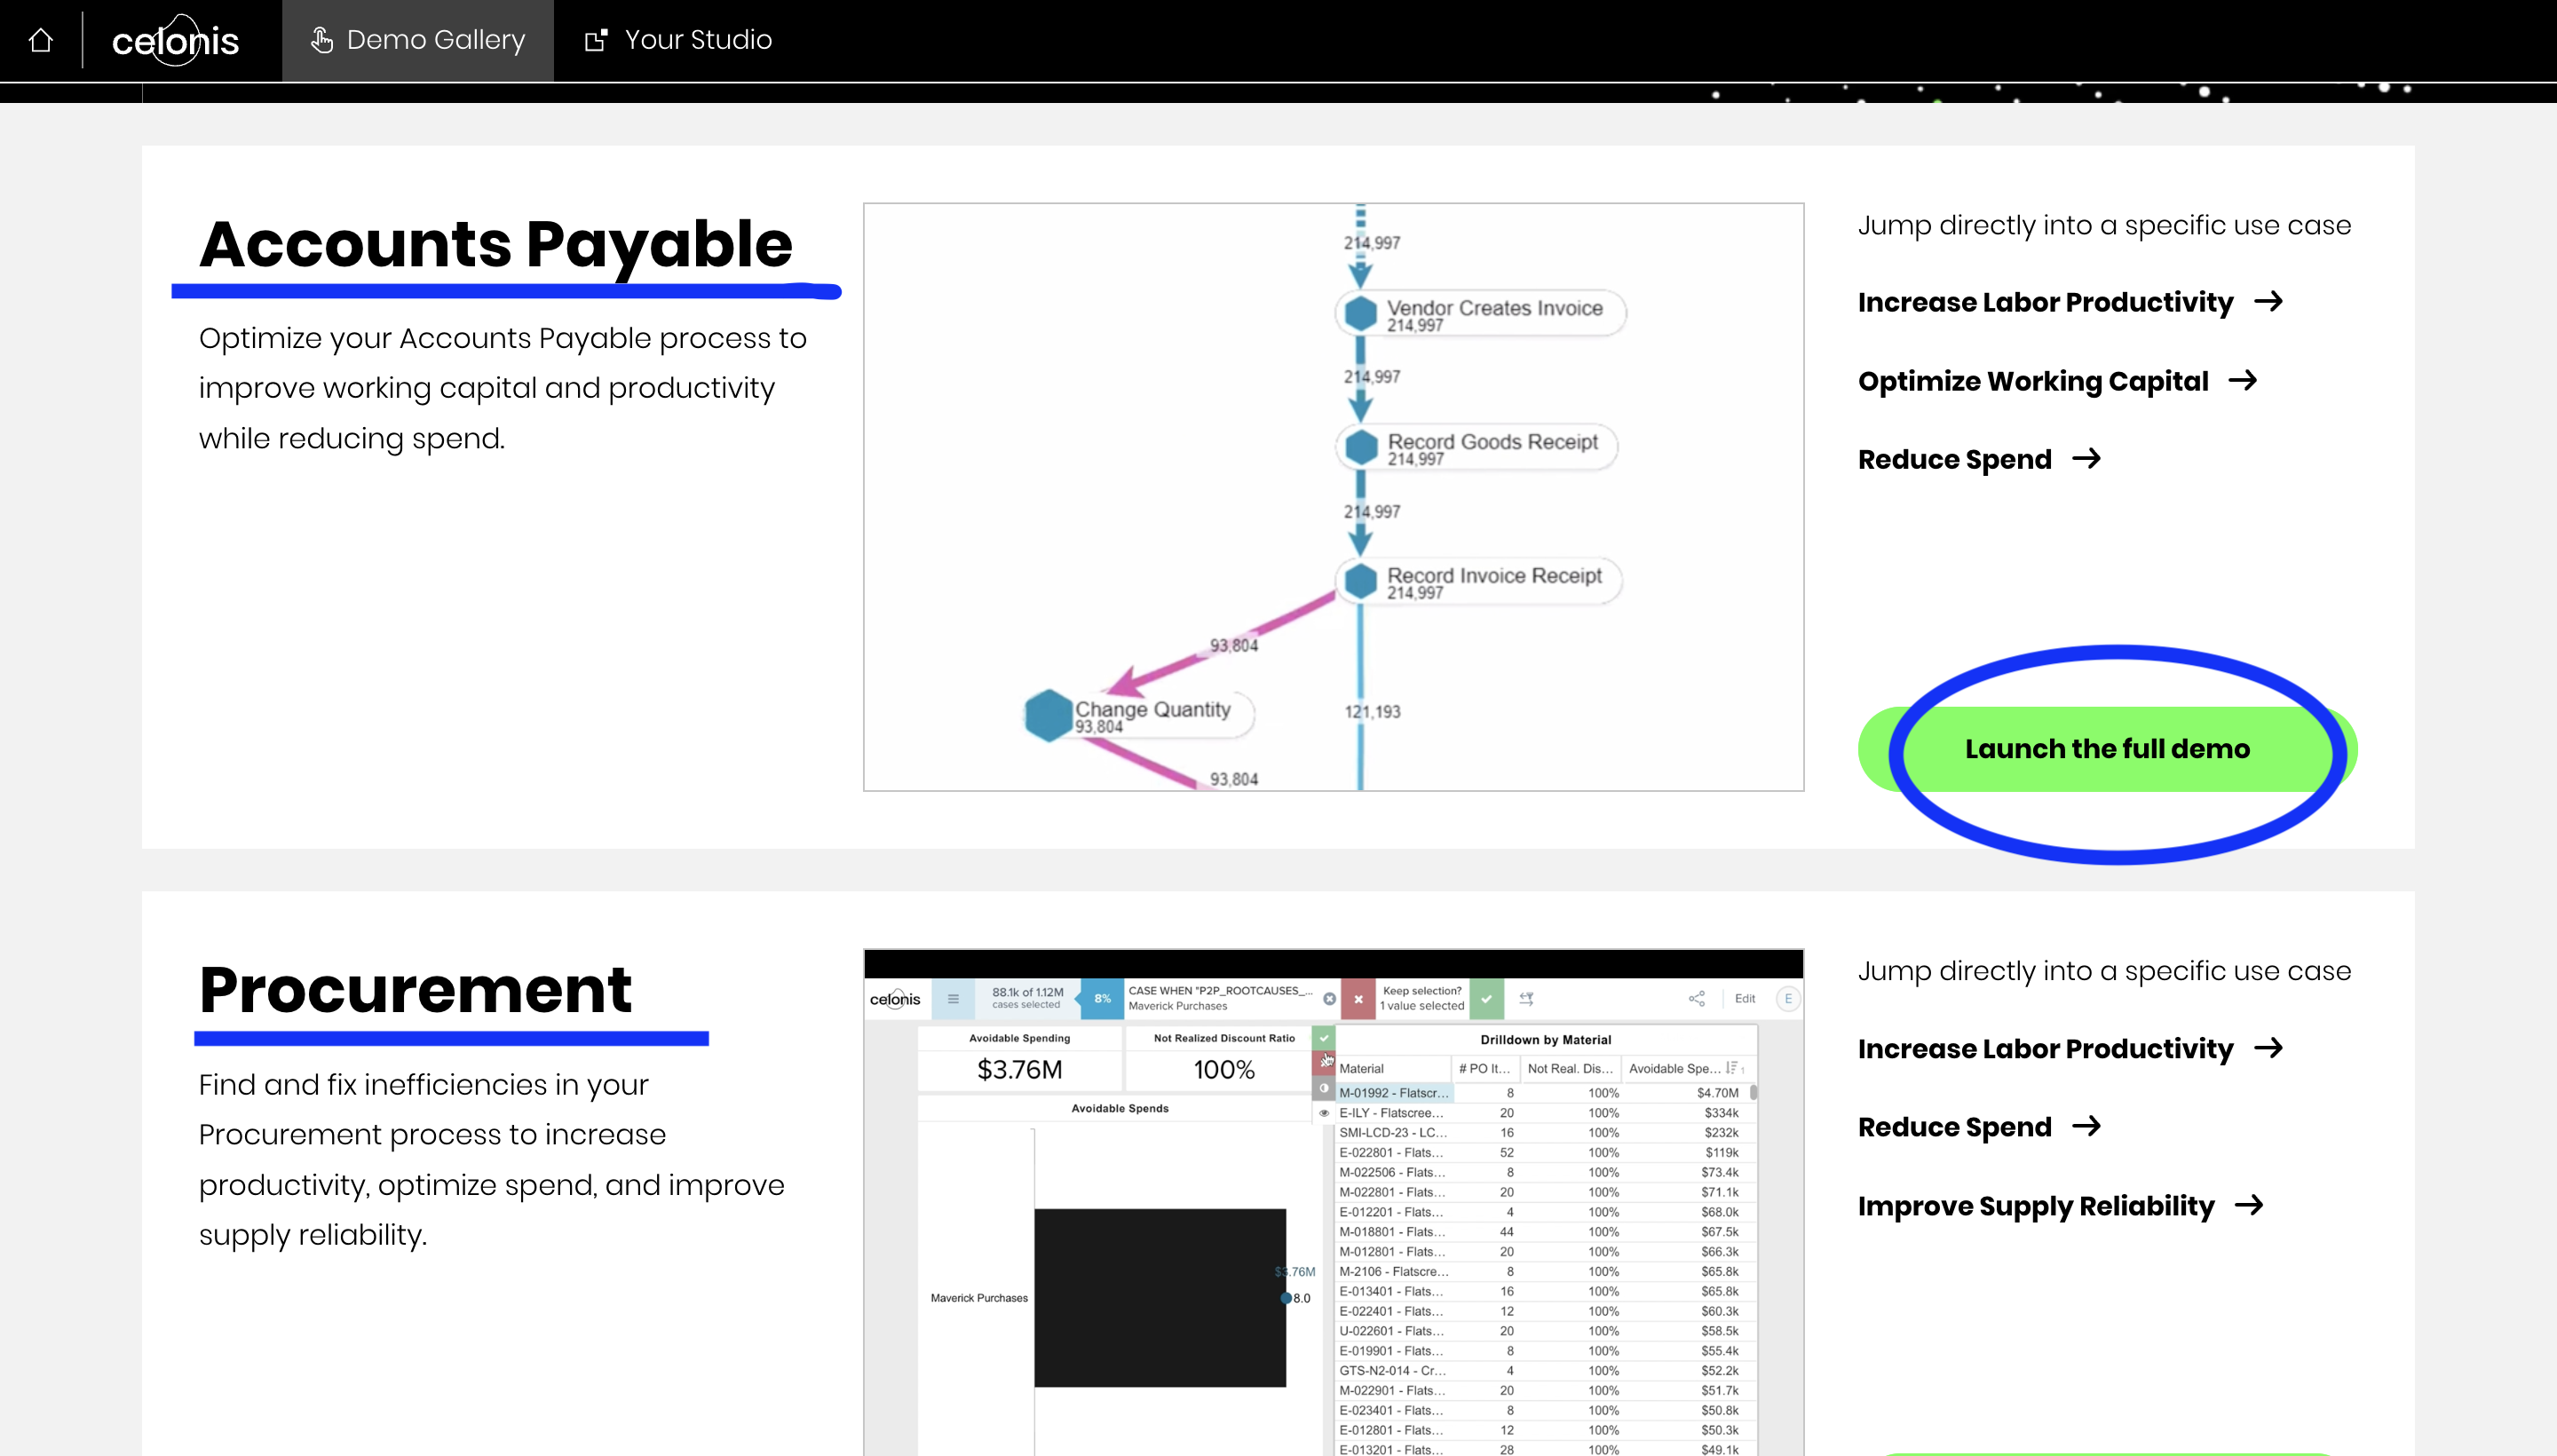Image resolution: width=2557 pixels, height=1456 pixels.
Task: Open the Your Studio tab
Action: [x=678, y=40]
